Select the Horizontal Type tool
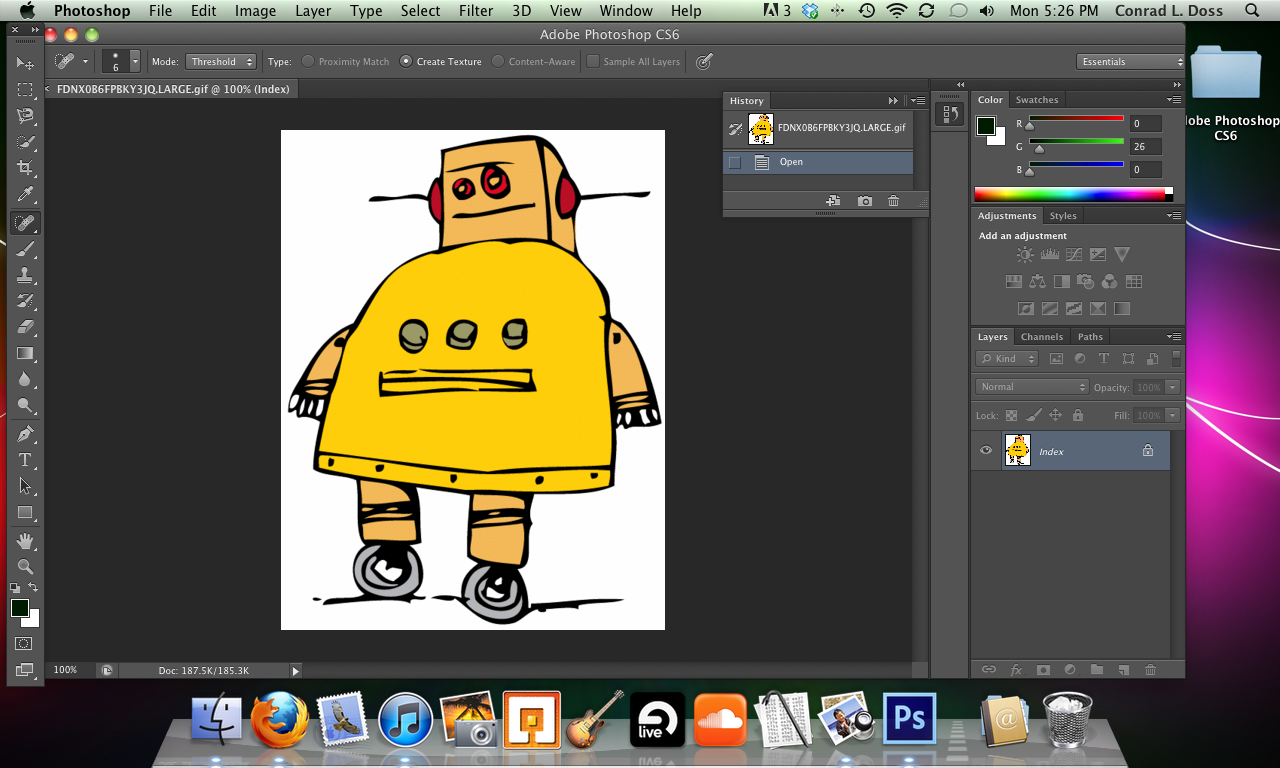The height and width of the screenshot is (768, 1280). [x=25, y=460]
